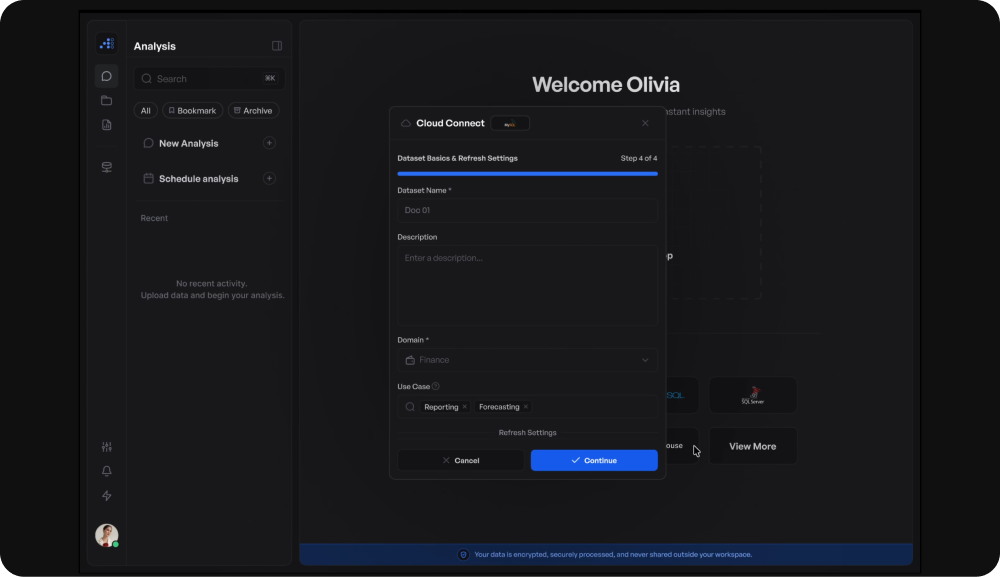Click the Refresh Settings section label
The image size is (1000, 577).
pos(527,433)
